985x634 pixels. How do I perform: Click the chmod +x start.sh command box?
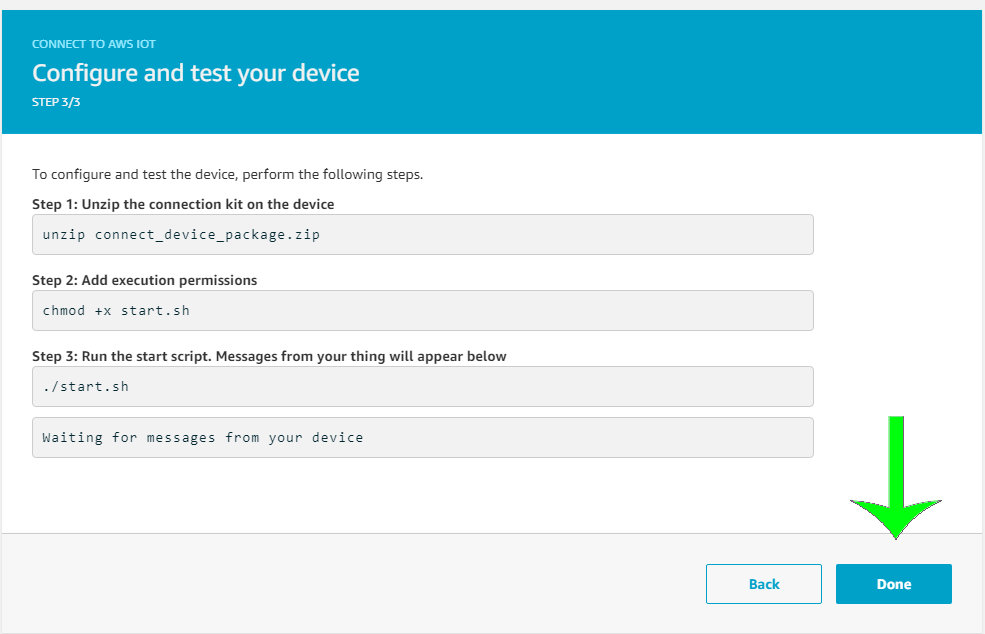(x=422, y=310)
